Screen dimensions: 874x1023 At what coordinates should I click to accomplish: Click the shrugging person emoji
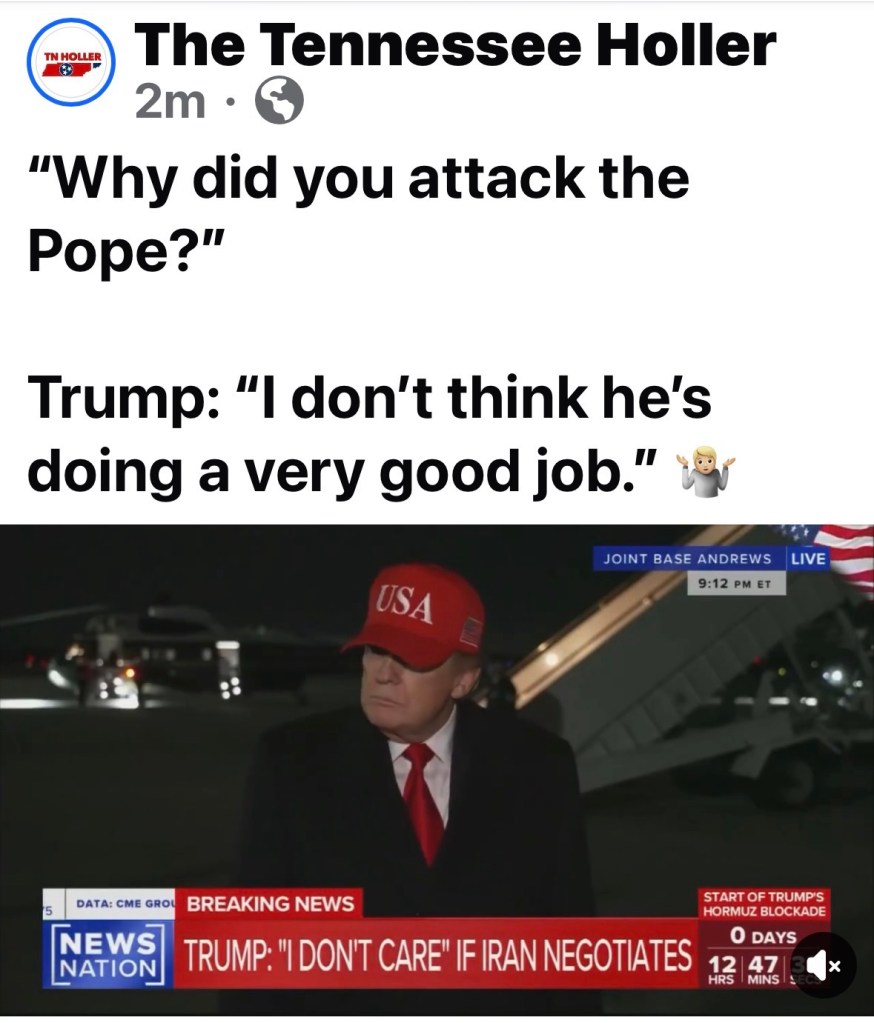click(x=706, y=467)
